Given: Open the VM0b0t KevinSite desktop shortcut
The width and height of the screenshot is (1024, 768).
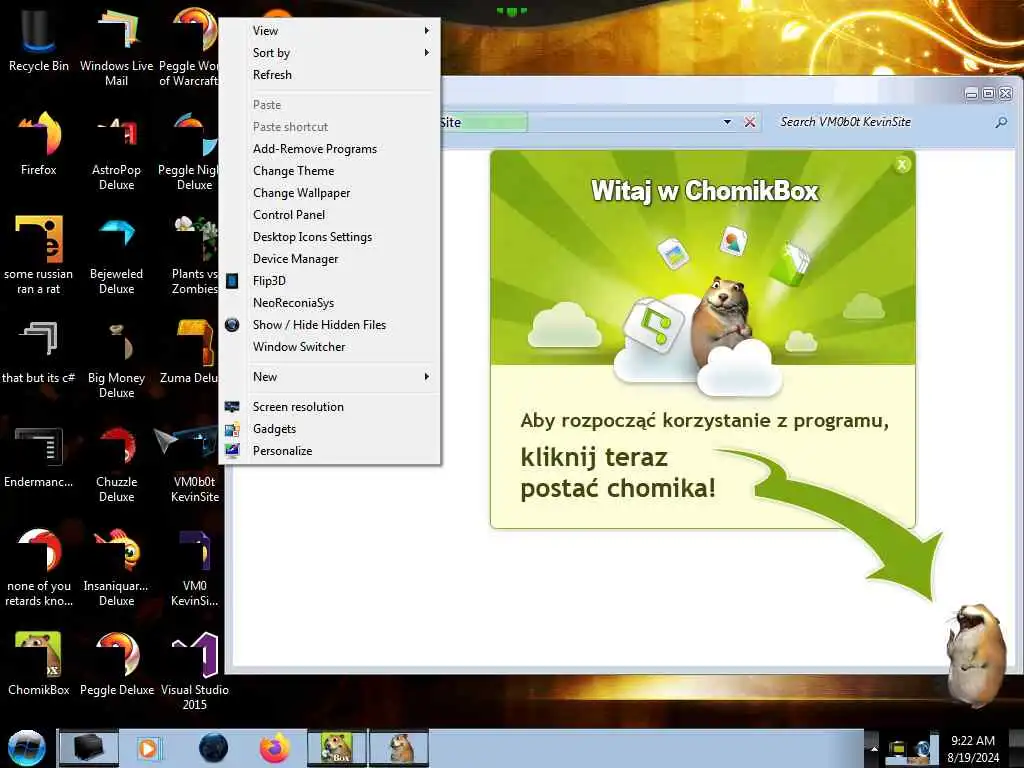Looking at the screenshot, I should (194, 464).
